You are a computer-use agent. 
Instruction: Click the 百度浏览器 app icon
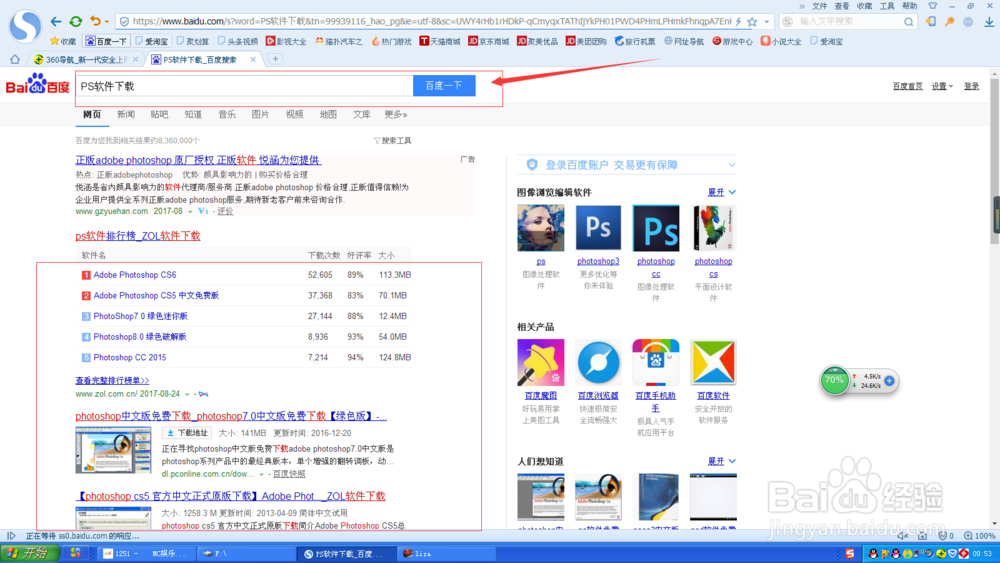[598, 362]
